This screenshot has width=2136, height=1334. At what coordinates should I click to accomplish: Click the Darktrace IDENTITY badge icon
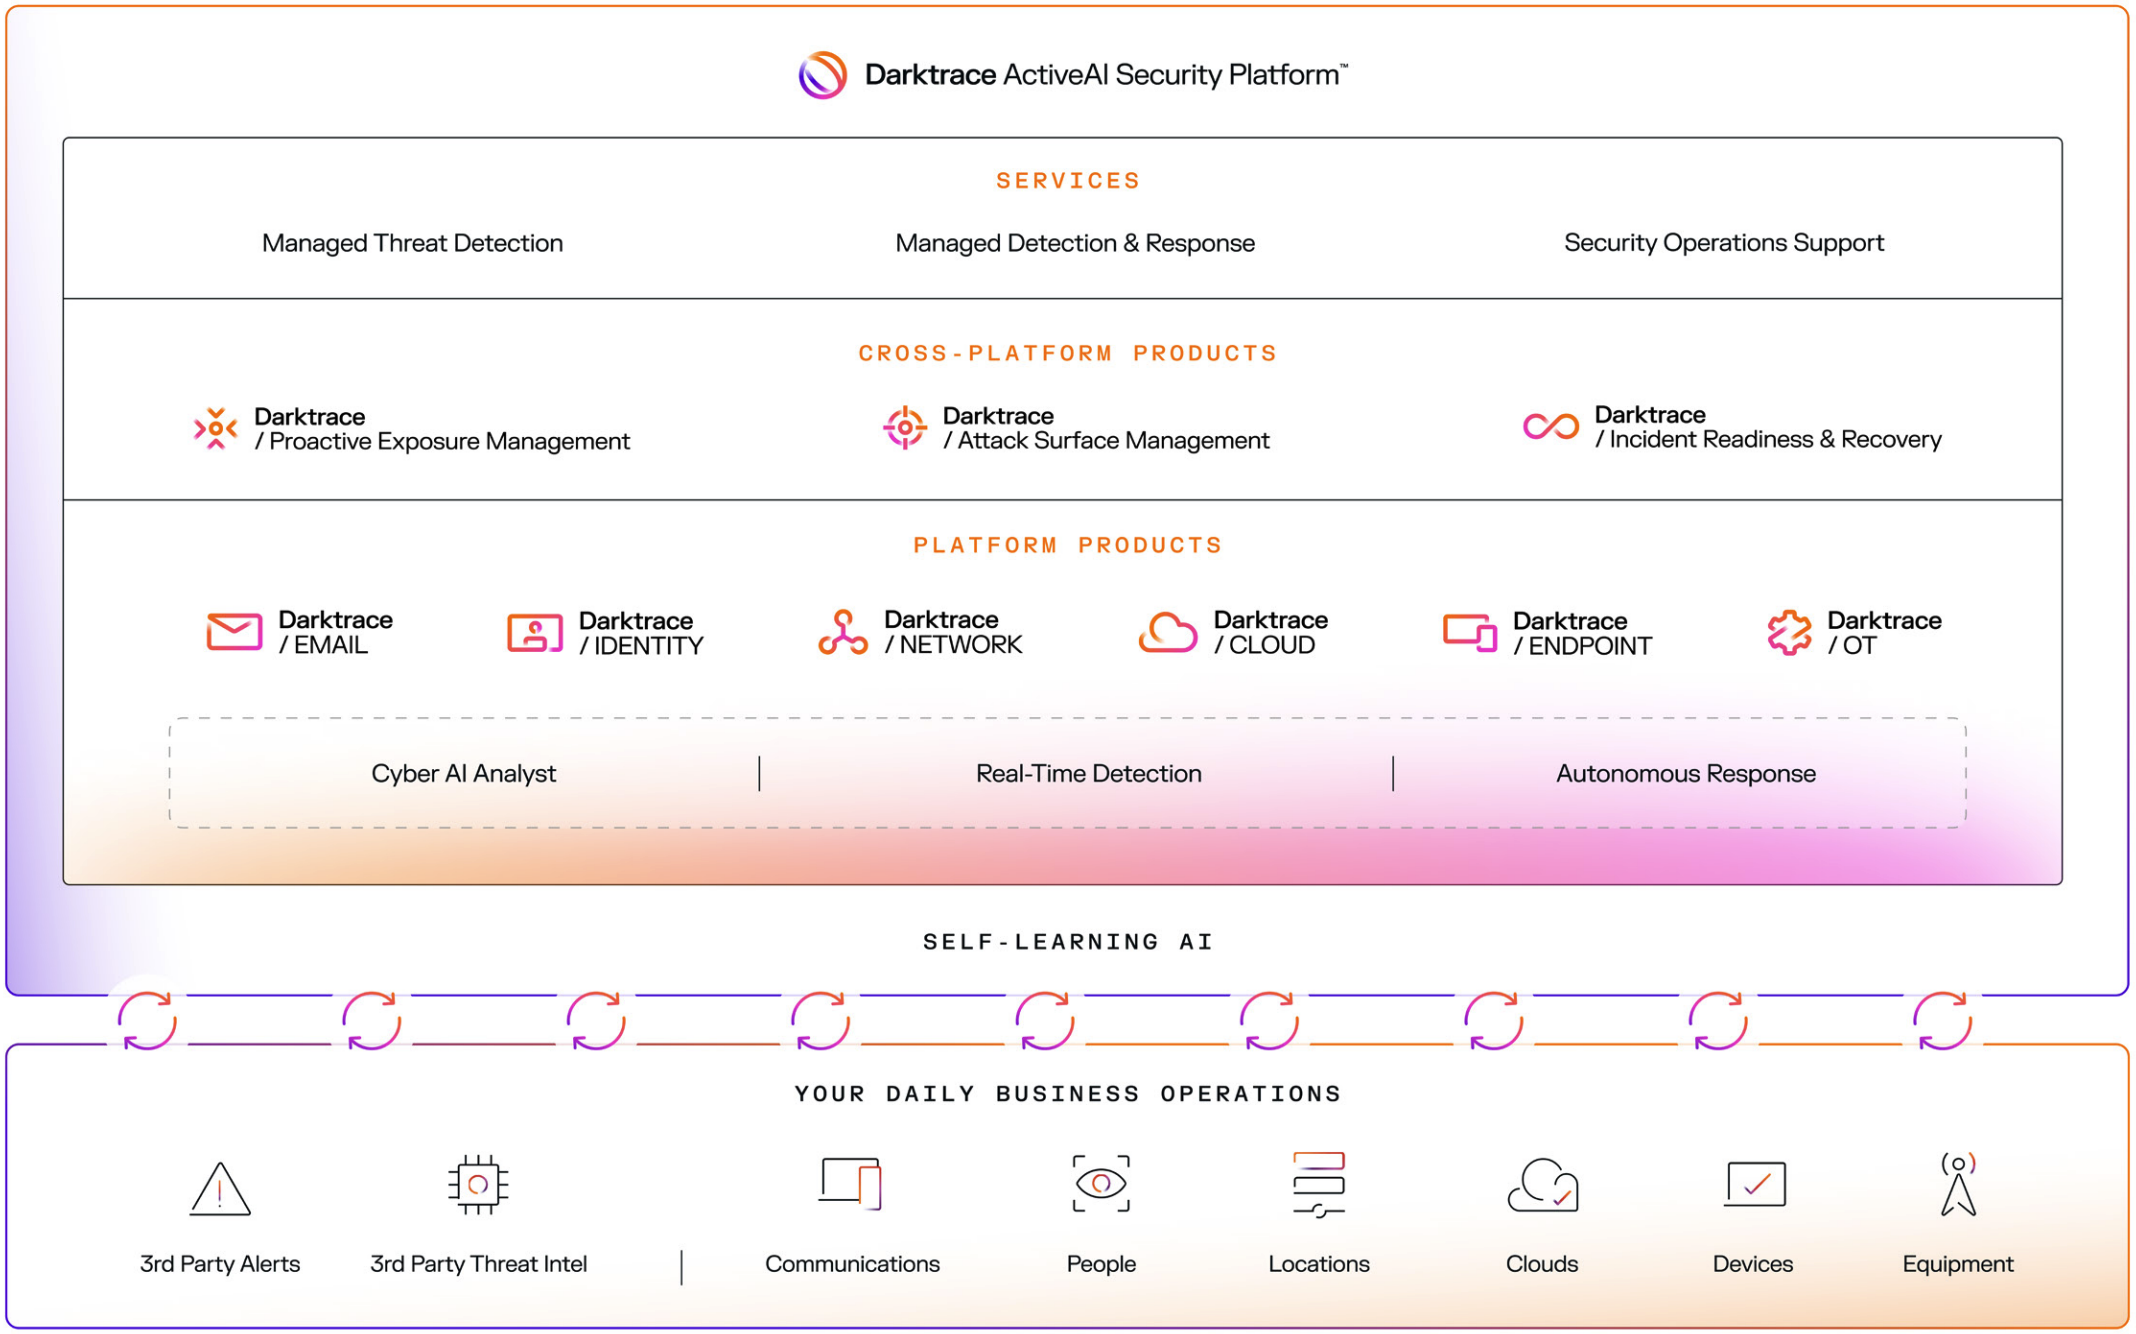[x=535, y=633]
